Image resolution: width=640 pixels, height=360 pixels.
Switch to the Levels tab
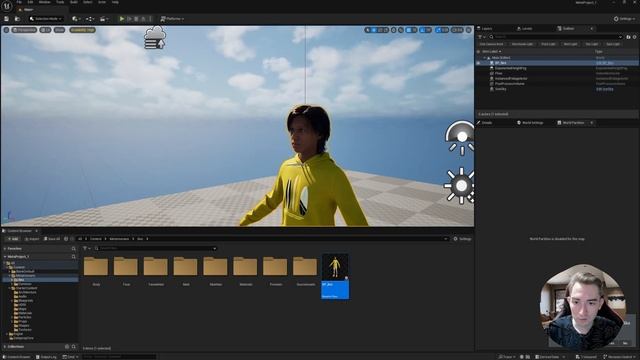524,29
